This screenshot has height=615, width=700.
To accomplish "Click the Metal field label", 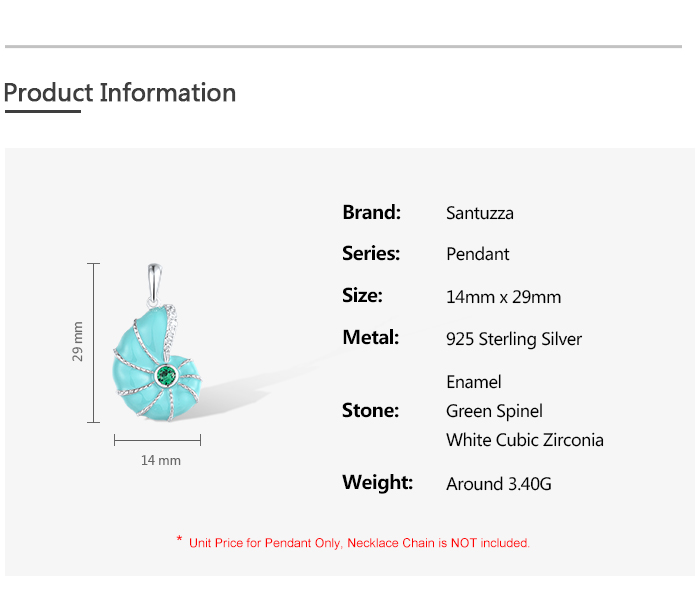I will (x=370, y=338).
